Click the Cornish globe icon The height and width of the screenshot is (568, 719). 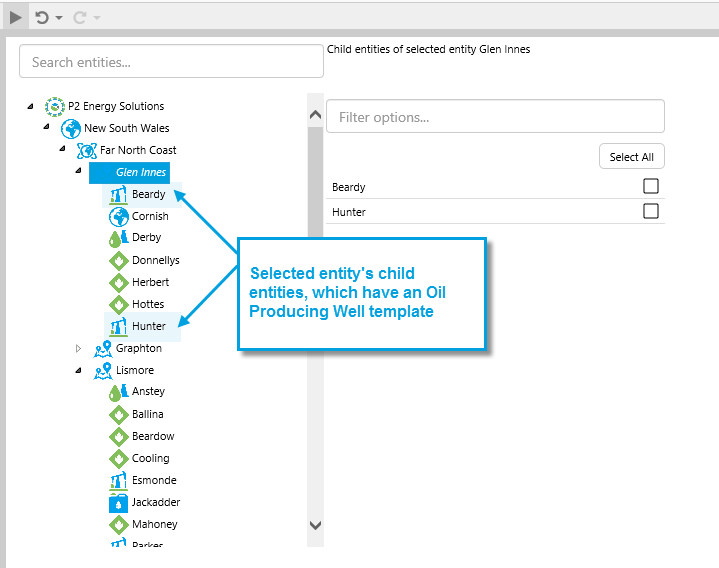119,217
